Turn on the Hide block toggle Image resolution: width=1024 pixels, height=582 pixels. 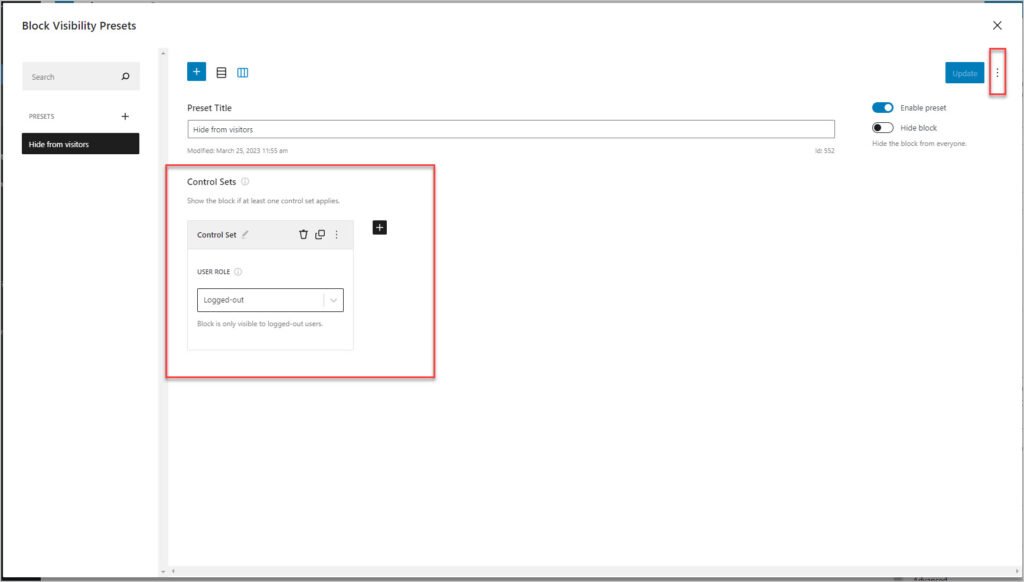click(882, 128)
